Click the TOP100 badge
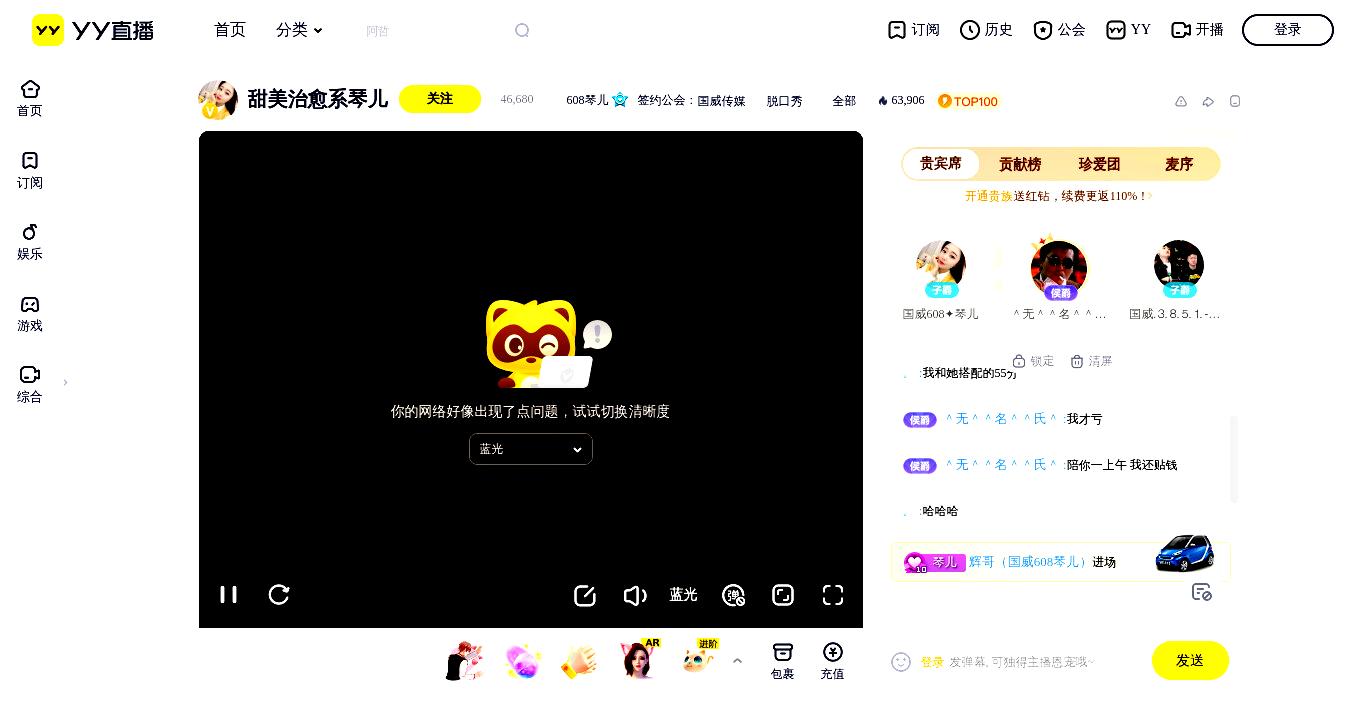 pos(968,101)
